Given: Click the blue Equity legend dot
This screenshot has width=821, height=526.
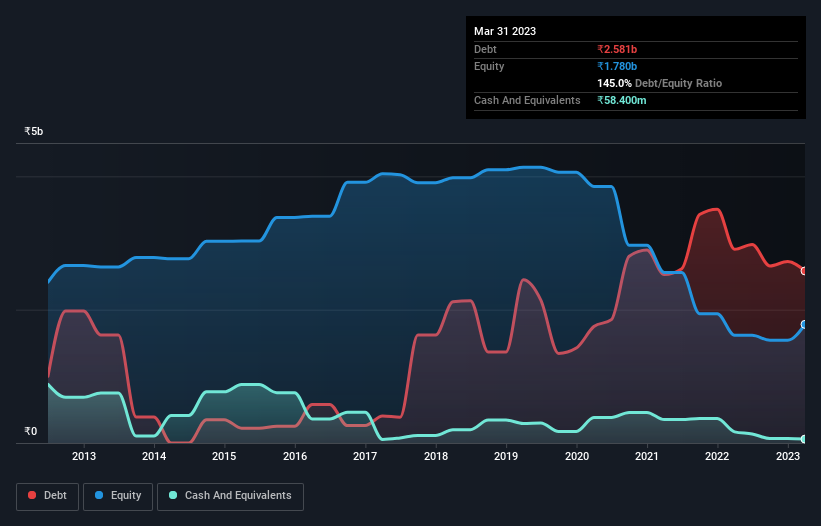Looking at the screenshot, I should click(99, 495).
